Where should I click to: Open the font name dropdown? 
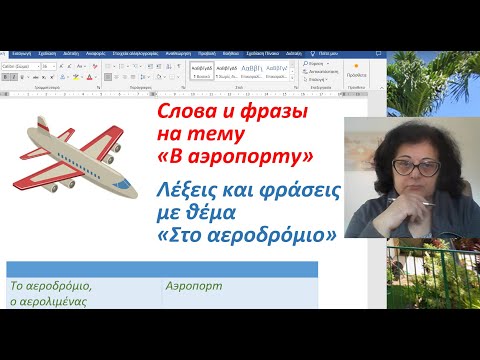38,66
